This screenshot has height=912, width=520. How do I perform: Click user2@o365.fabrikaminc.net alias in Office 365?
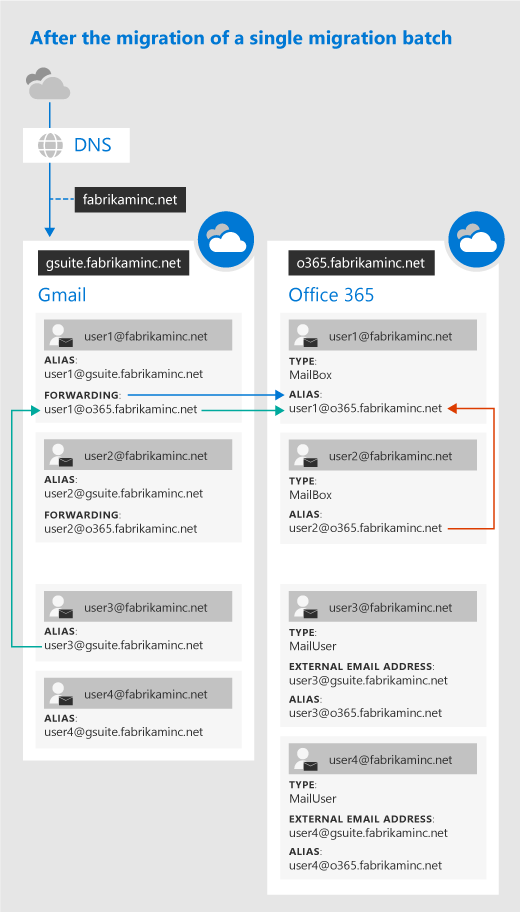point(366,528)
